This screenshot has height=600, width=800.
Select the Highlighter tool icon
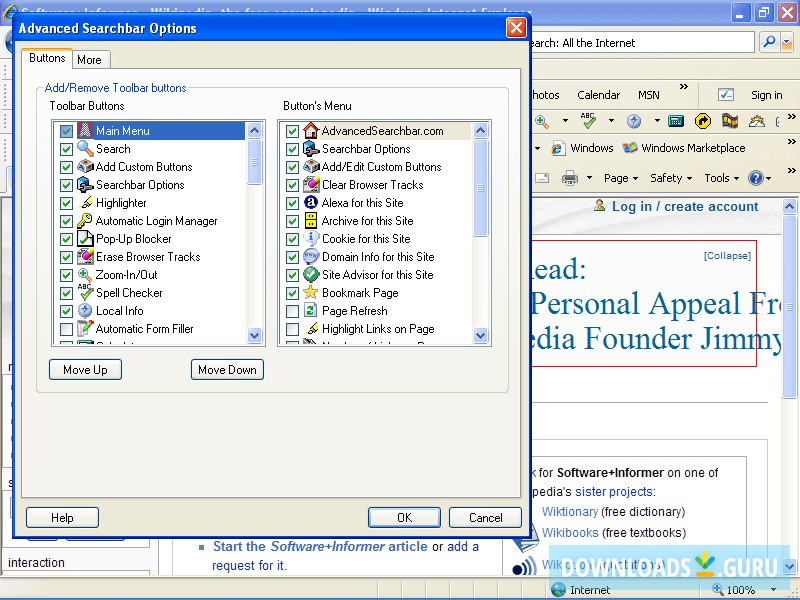tap(84, 202)
